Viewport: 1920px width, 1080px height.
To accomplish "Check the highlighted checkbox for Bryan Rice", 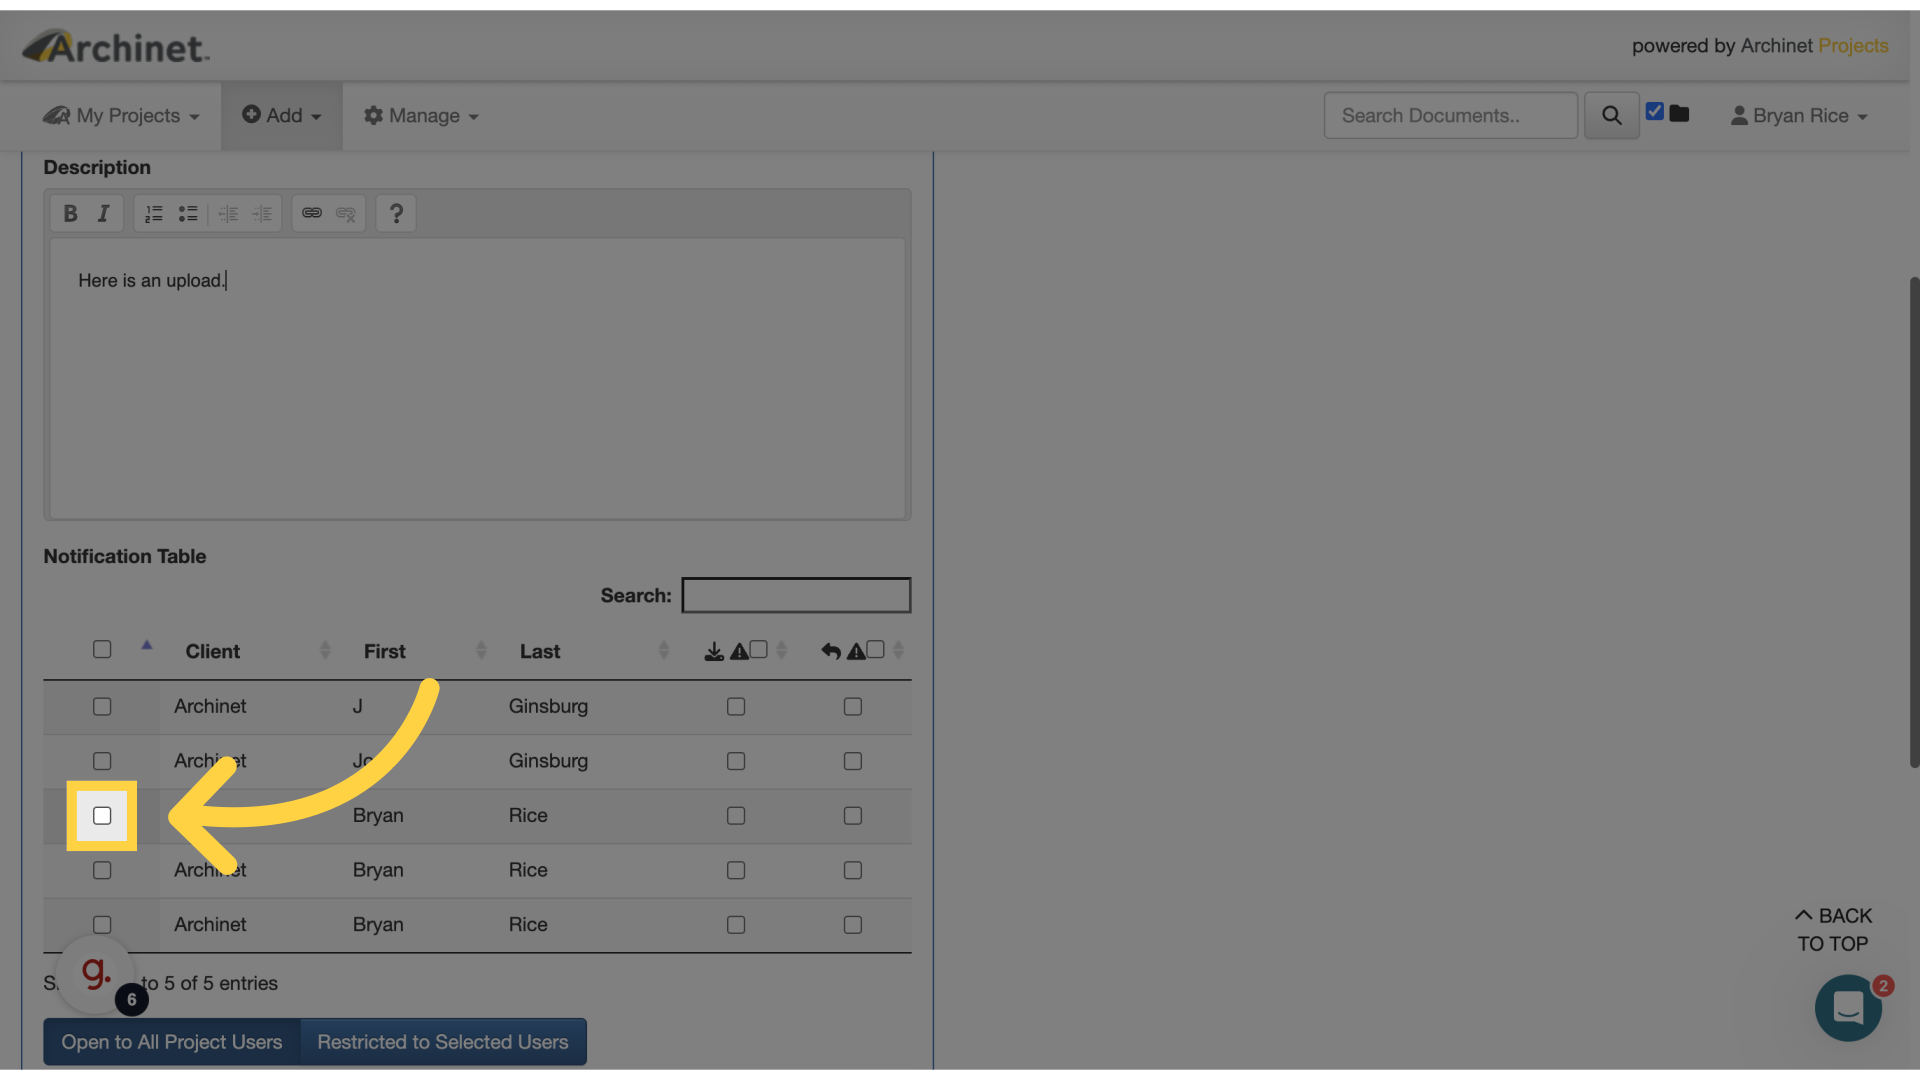I will [101, 816].
